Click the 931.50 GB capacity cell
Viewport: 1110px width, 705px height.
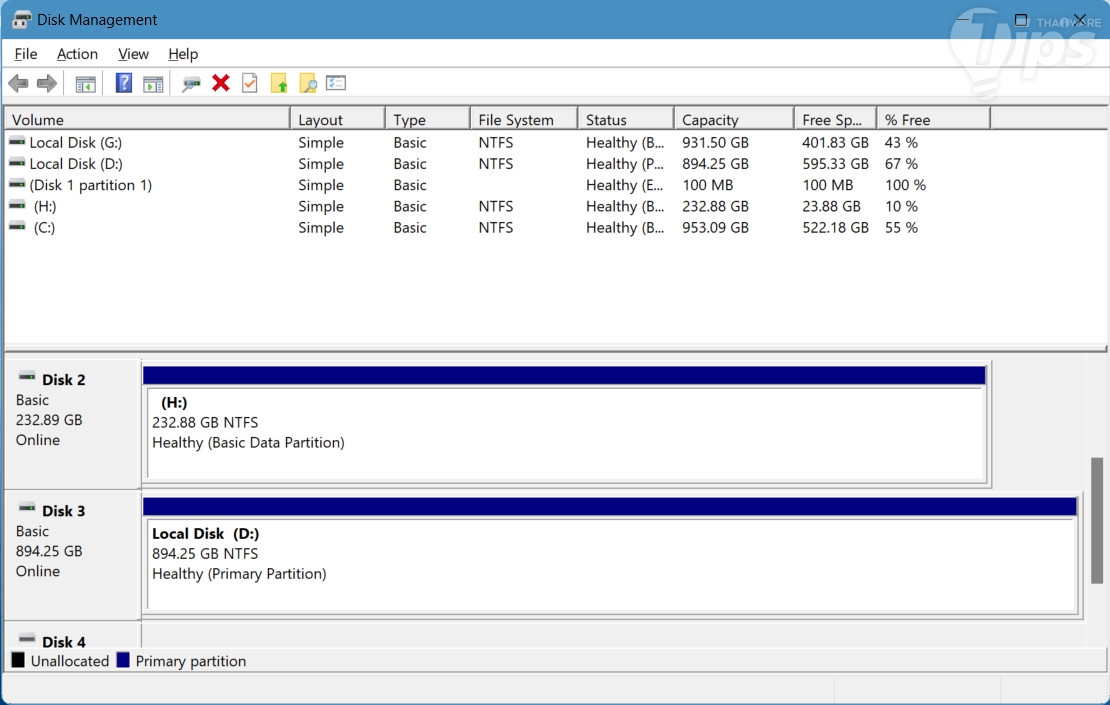tap(715, 142)
